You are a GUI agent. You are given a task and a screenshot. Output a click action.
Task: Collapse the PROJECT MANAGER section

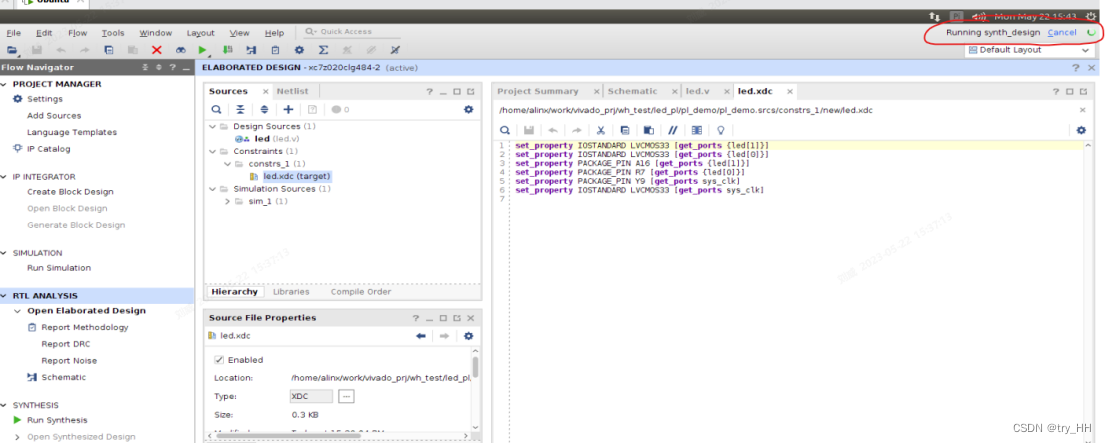pos(5,84)
